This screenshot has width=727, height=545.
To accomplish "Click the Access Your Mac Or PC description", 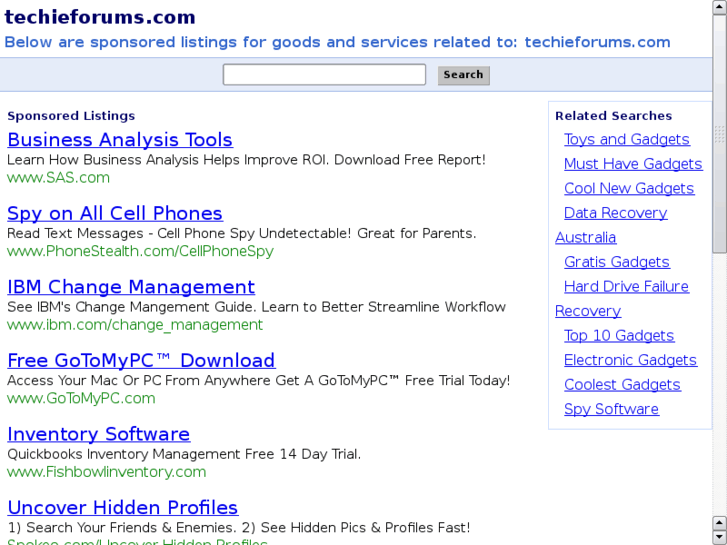I will [x=259, y=381].
